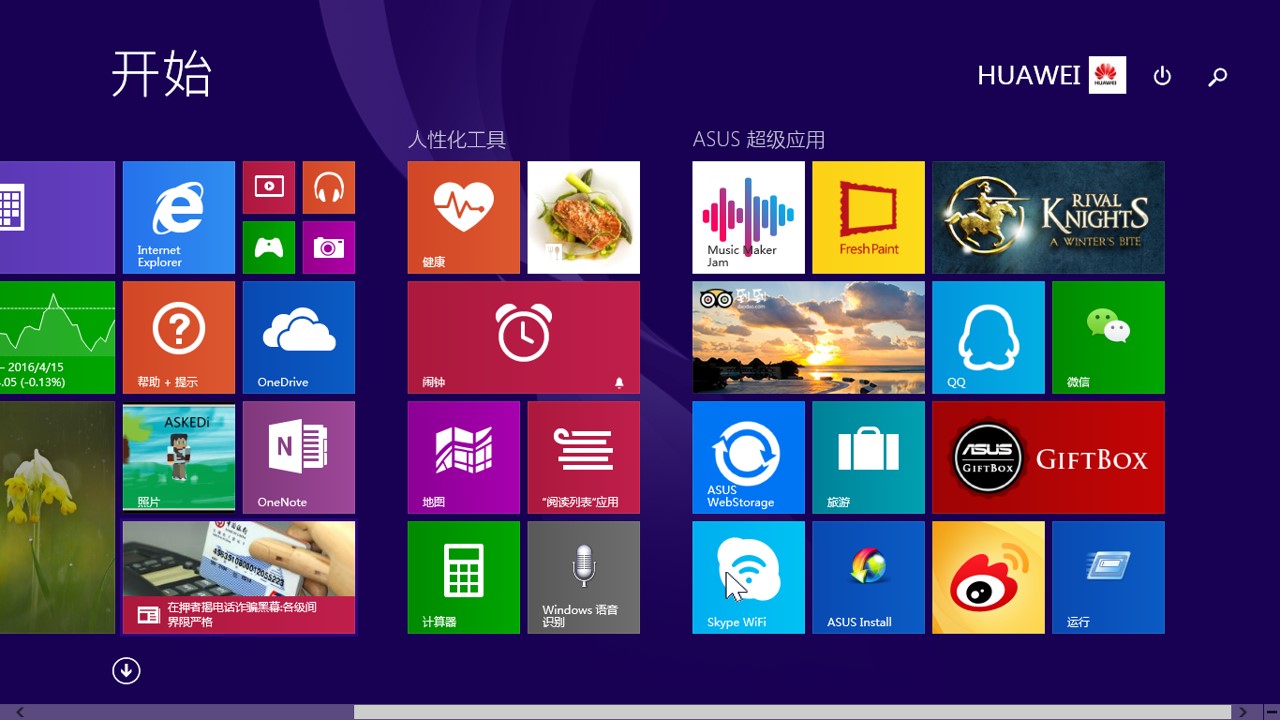This screenshot has height=720, width=1280.
Task: Click the 人性化工具 group title
Action: click(x=457, y=140)
